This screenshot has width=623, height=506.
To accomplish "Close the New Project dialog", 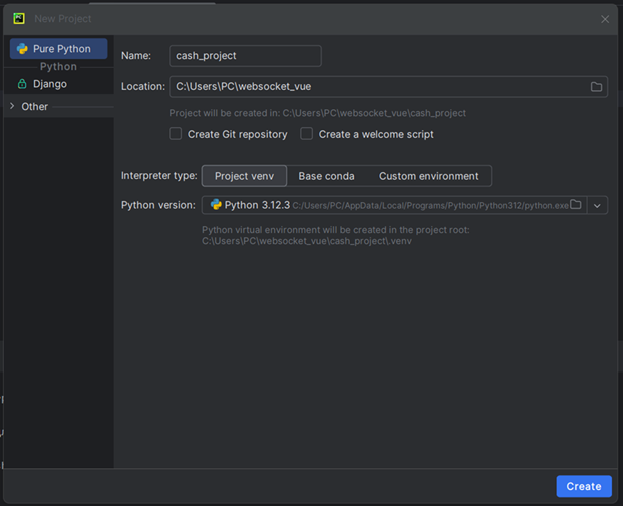I will [605, 19].
